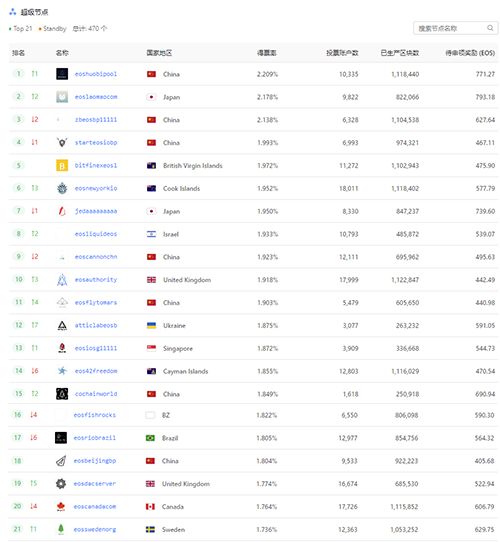
Task: Click the eosriobrazil logo icon
Action: click(61, 438)
